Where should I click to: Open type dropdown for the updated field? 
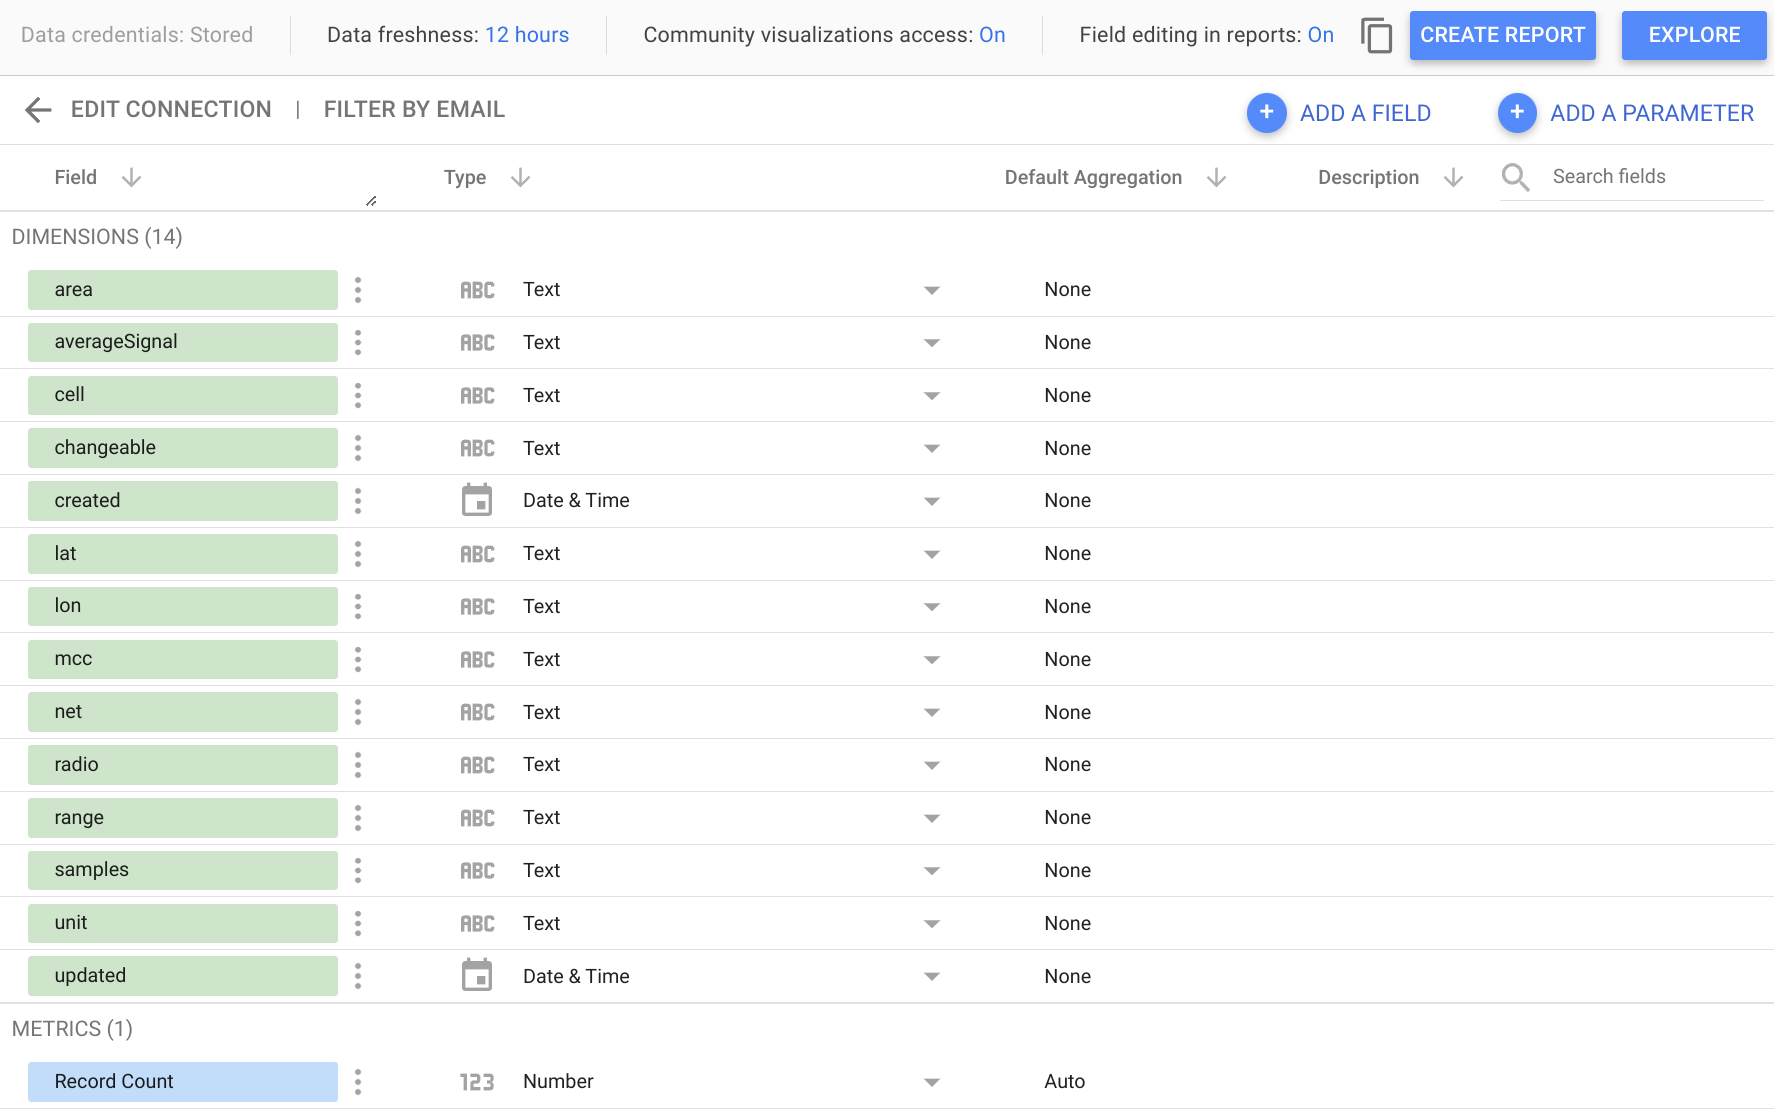click(931, 977)
